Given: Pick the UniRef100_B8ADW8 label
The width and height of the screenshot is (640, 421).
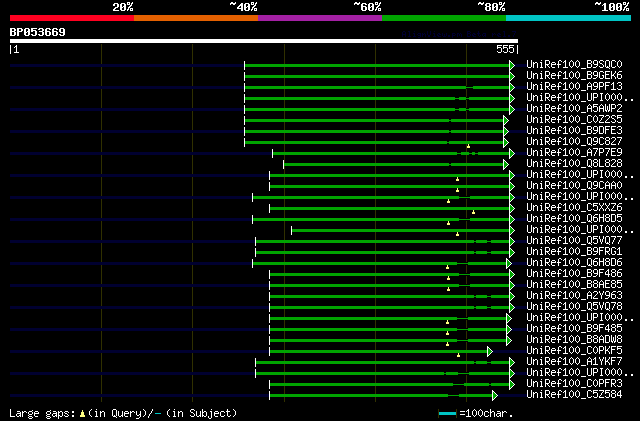Looking at the screenshot, I should tap(574, 340).
